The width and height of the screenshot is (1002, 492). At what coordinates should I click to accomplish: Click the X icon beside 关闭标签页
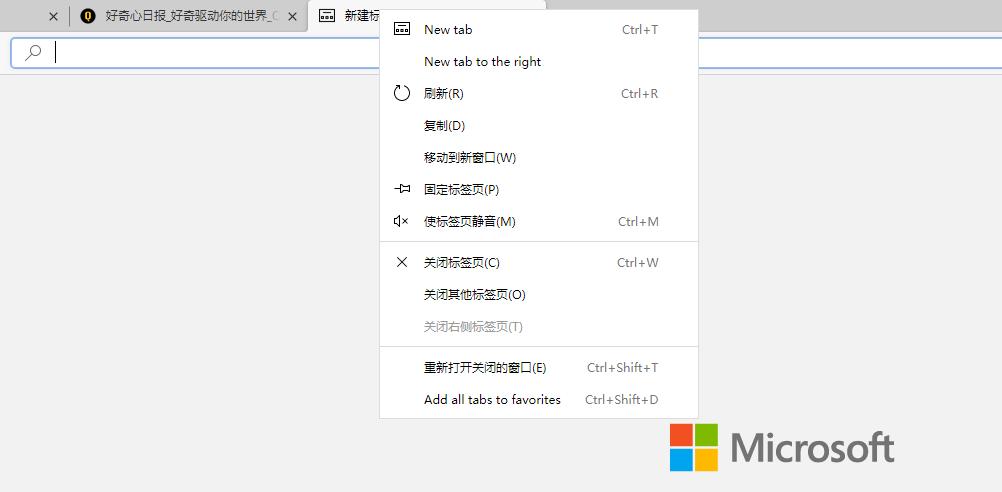coord(402,262)
